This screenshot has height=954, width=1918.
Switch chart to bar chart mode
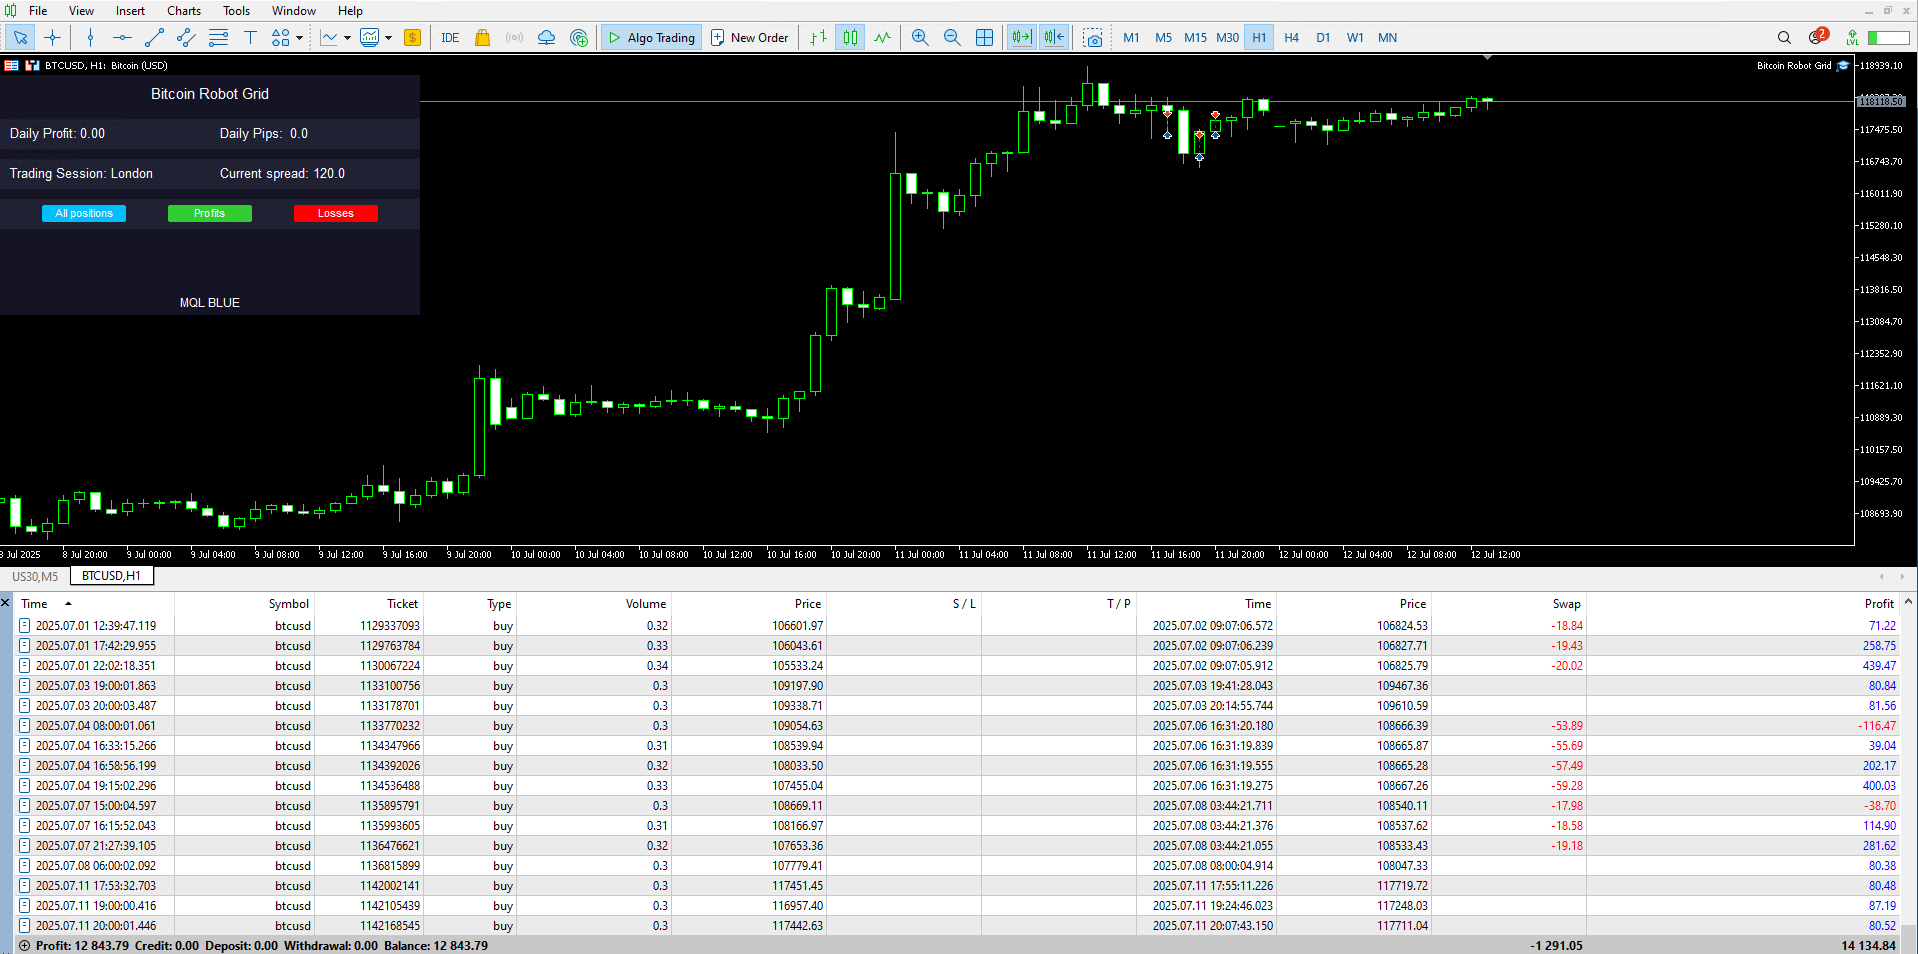(x=818, y=38)
